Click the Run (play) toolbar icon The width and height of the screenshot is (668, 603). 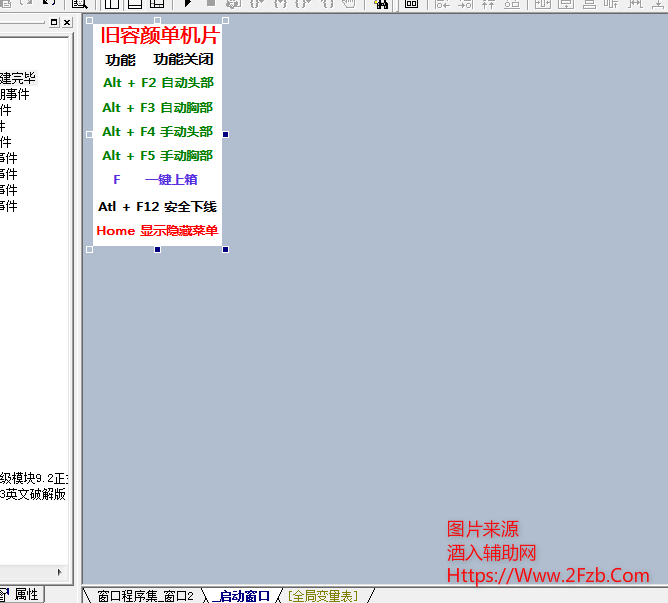click(187, 4)
